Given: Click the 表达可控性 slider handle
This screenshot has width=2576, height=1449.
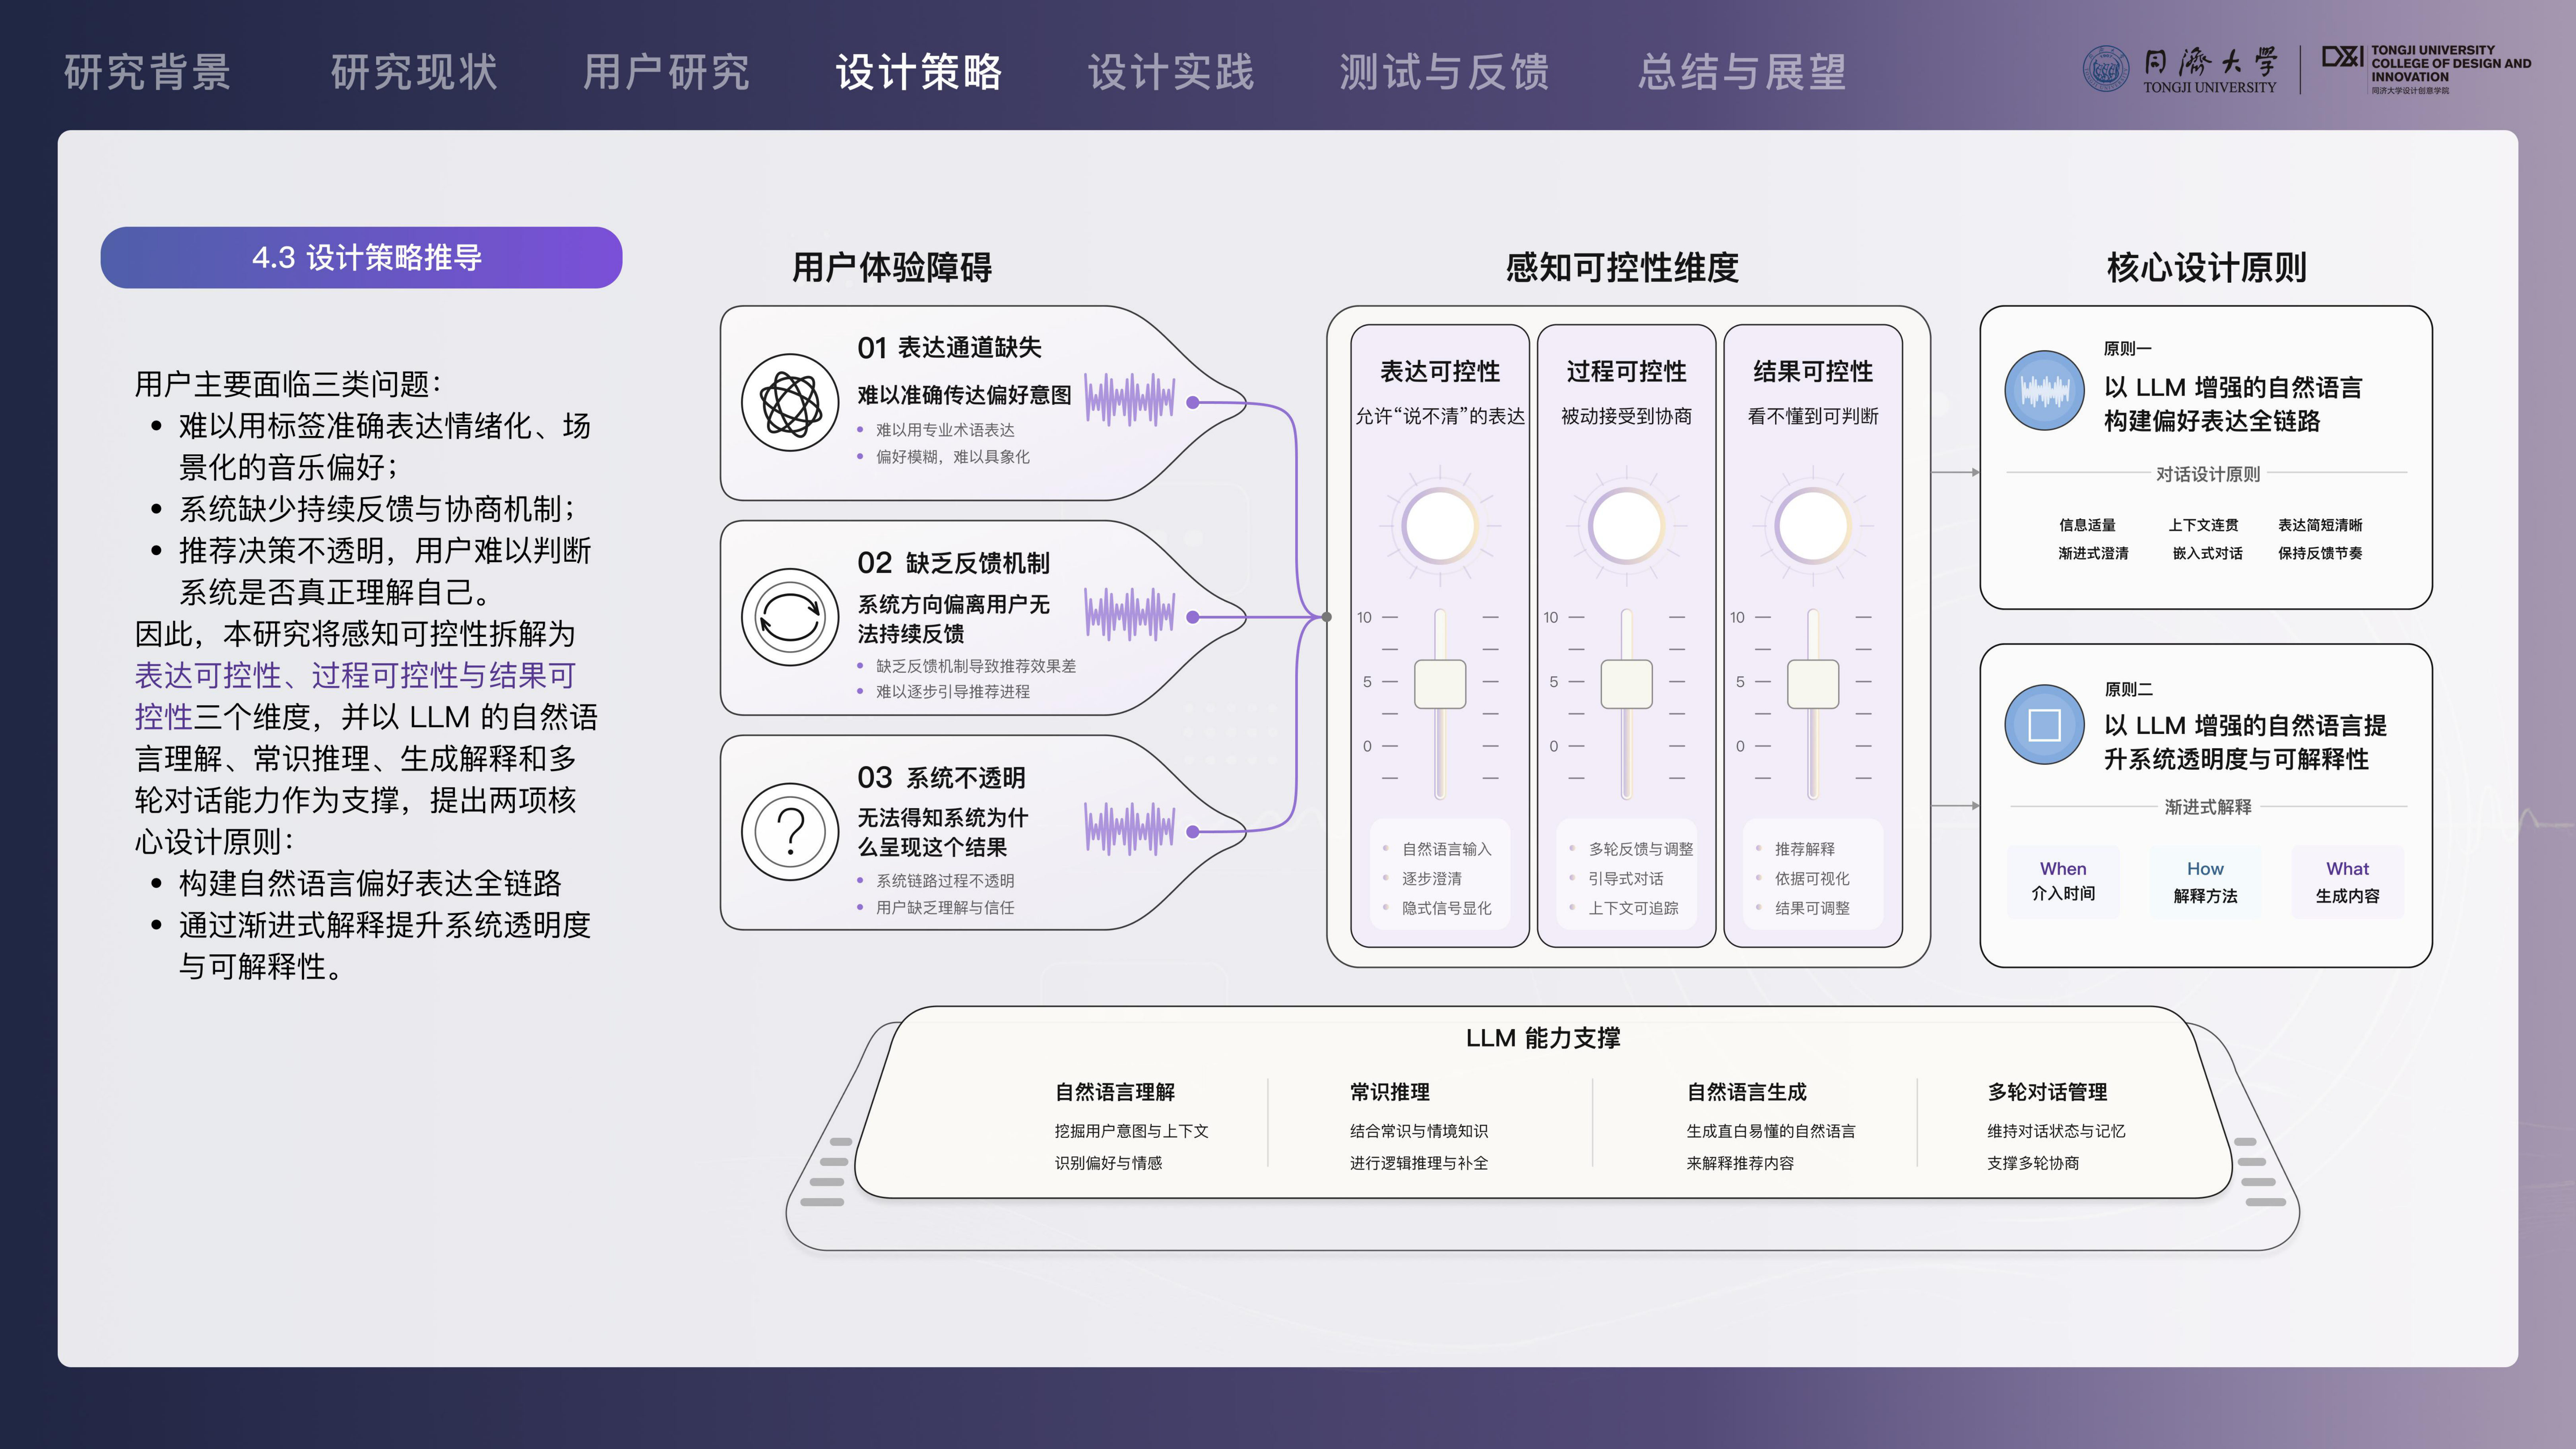Looking at the screenshot, I should pos(1440,684).
